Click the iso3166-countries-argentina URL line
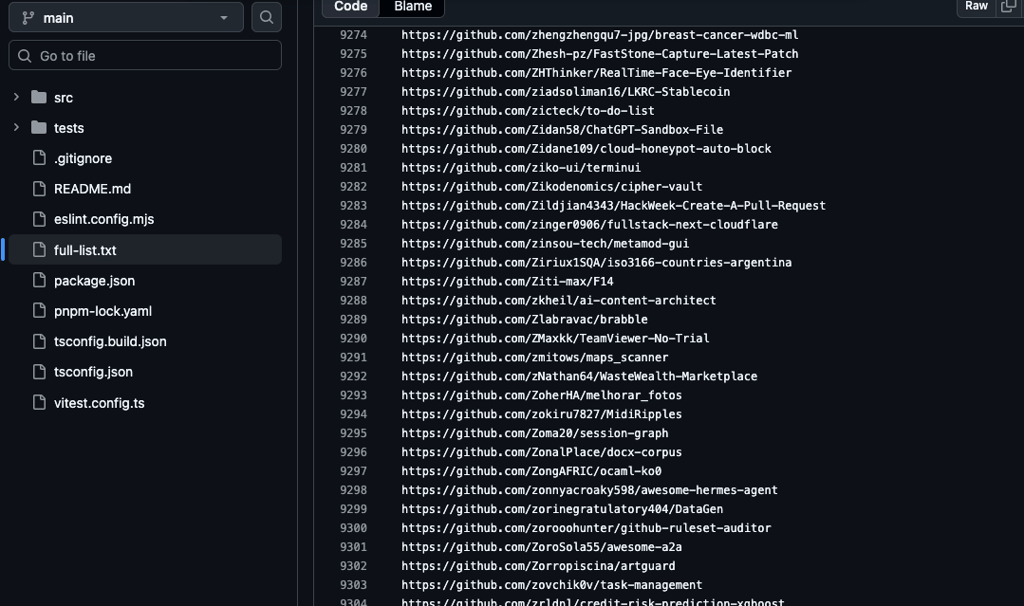 pos(596,262)
